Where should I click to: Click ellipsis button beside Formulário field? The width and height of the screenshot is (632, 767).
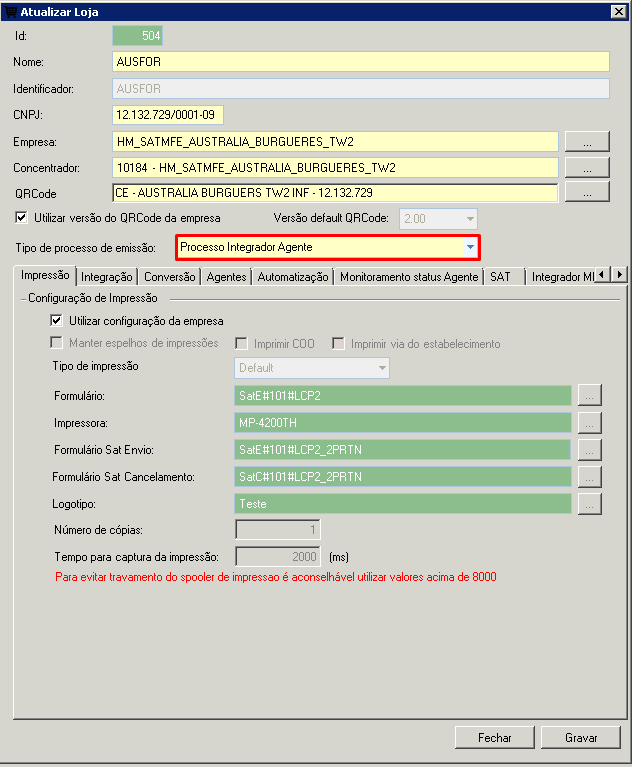590,396
